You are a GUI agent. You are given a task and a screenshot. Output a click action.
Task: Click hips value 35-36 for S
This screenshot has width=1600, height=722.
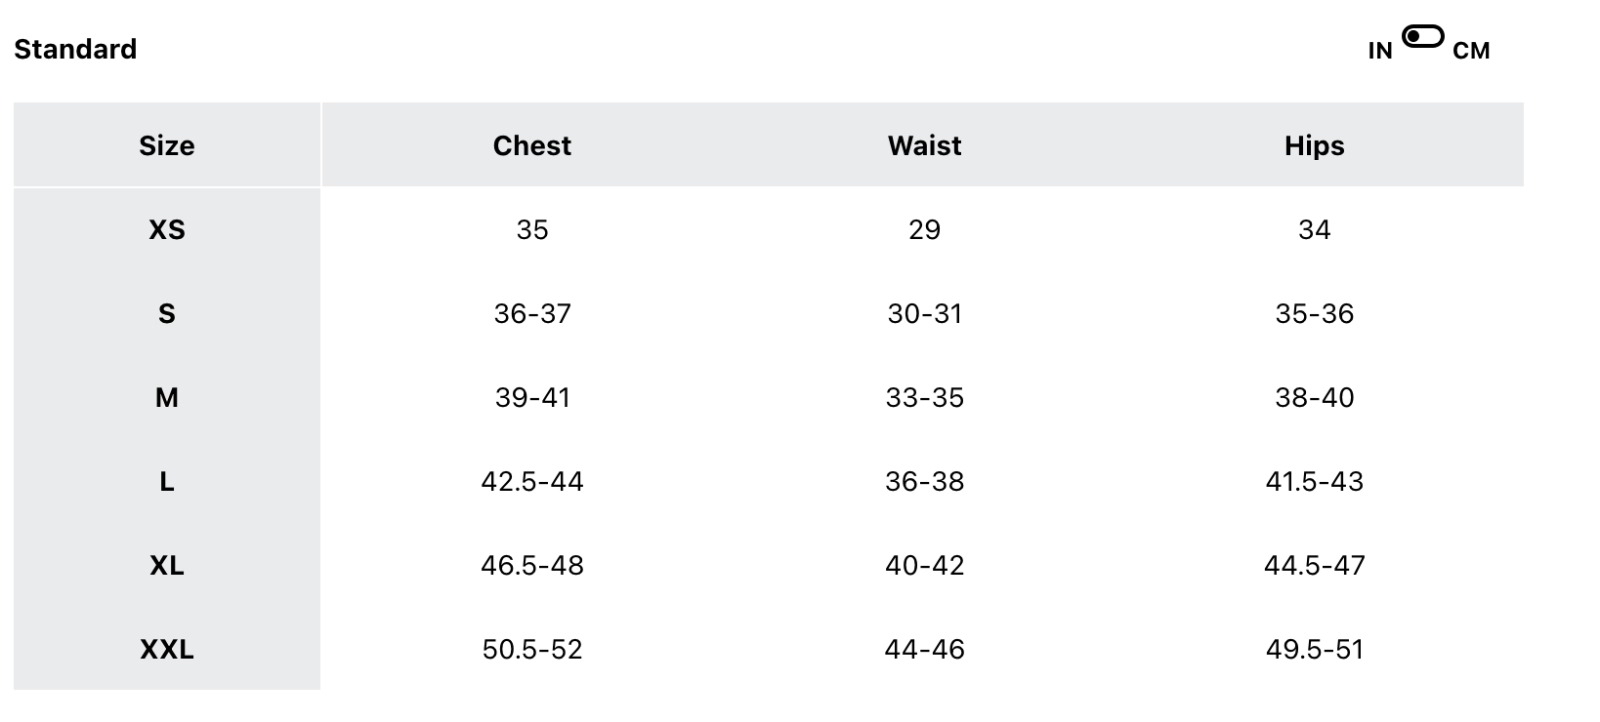point(1314,314)
